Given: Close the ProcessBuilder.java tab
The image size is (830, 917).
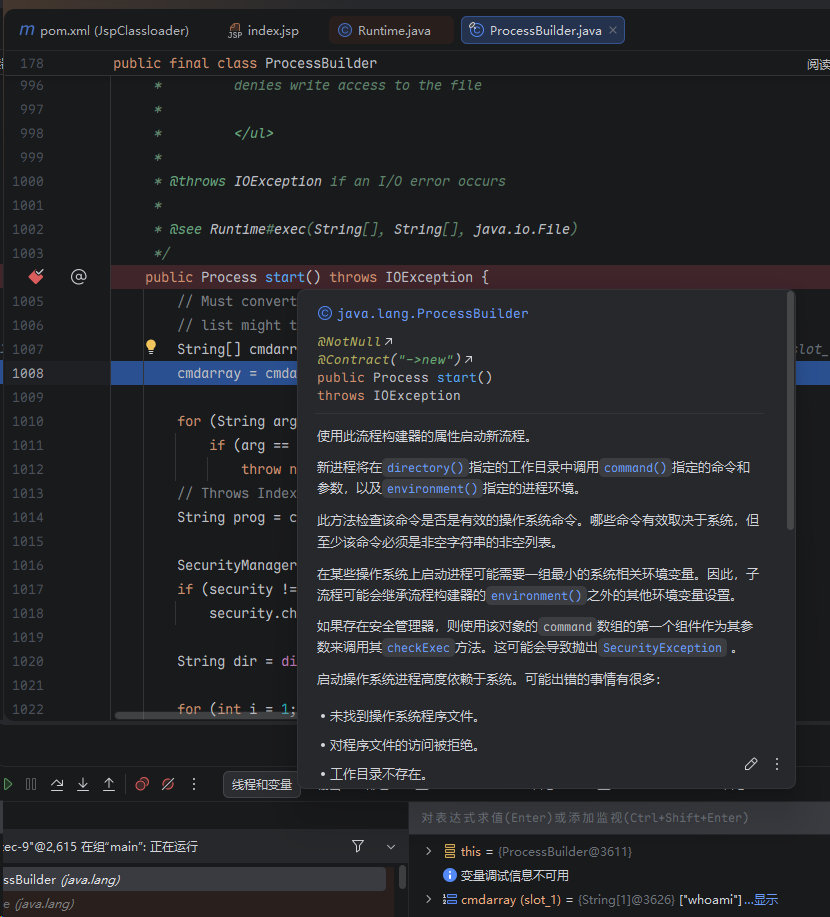Looking at the screenshot, I should click(614, 31).
